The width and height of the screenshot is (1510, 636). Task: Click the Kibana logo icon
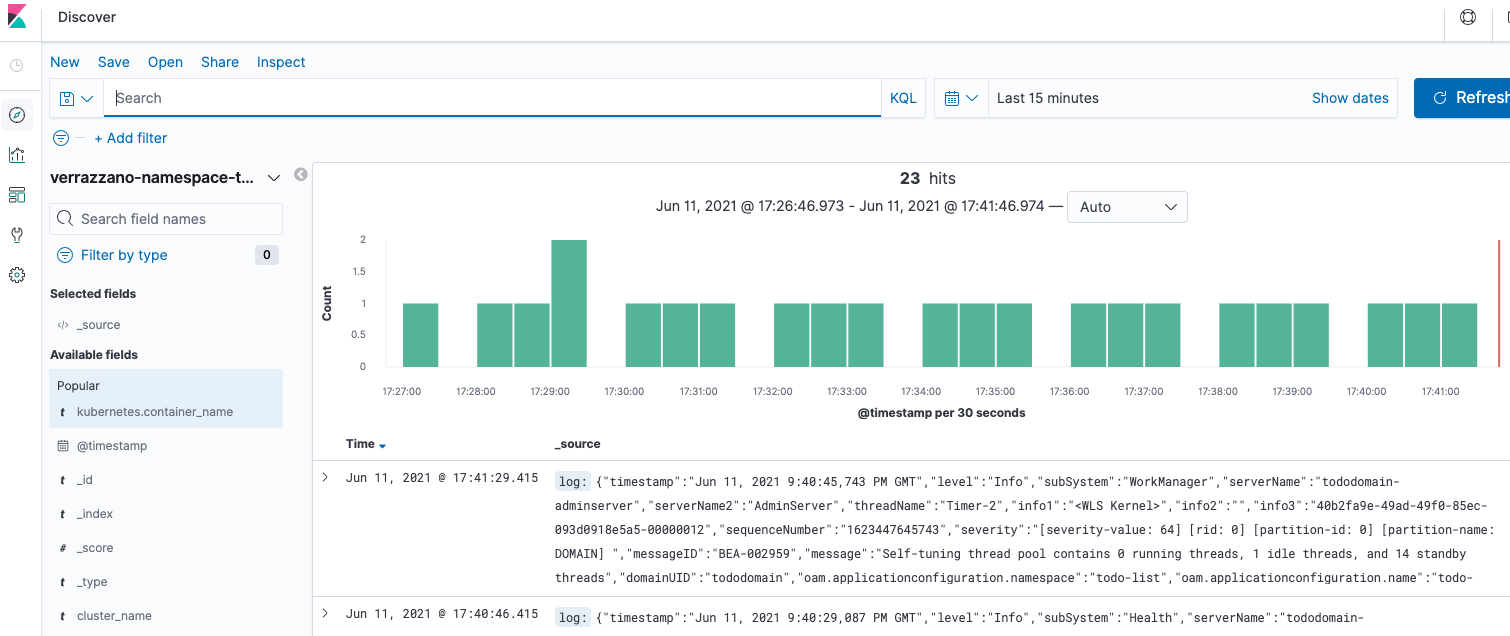click(x=17, y=18)
